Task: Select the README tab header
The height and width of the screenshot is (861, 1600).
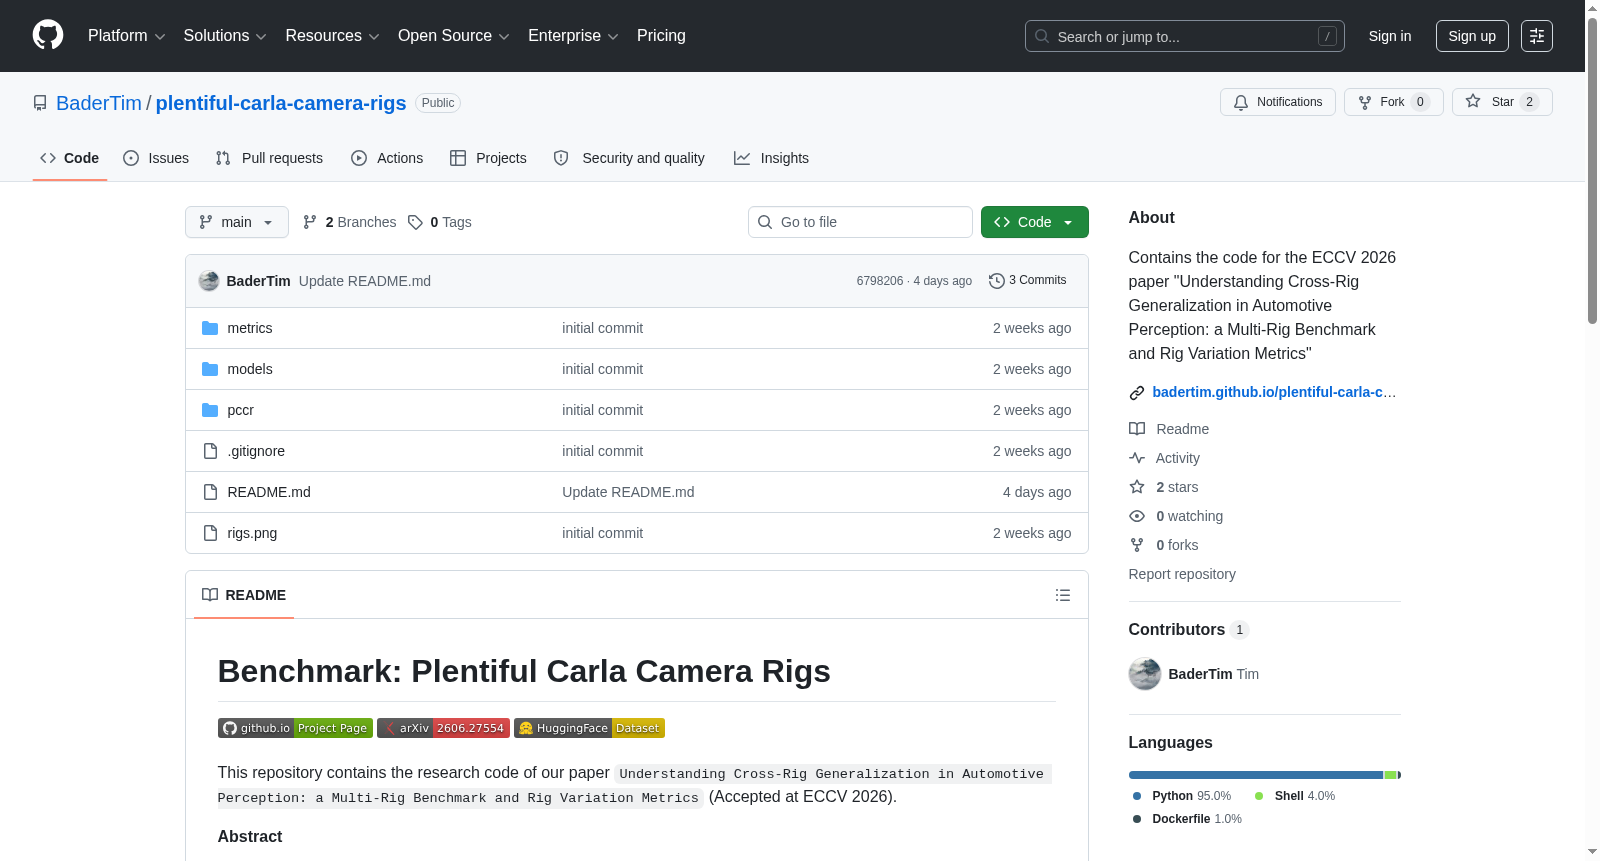Action: pos(244,595)
